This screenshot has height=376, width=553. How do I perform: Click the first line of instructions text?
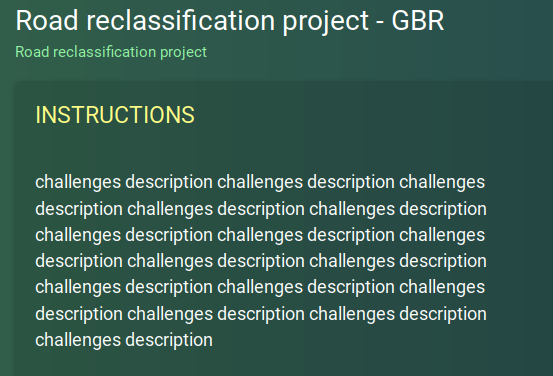[x=260, y=182]
